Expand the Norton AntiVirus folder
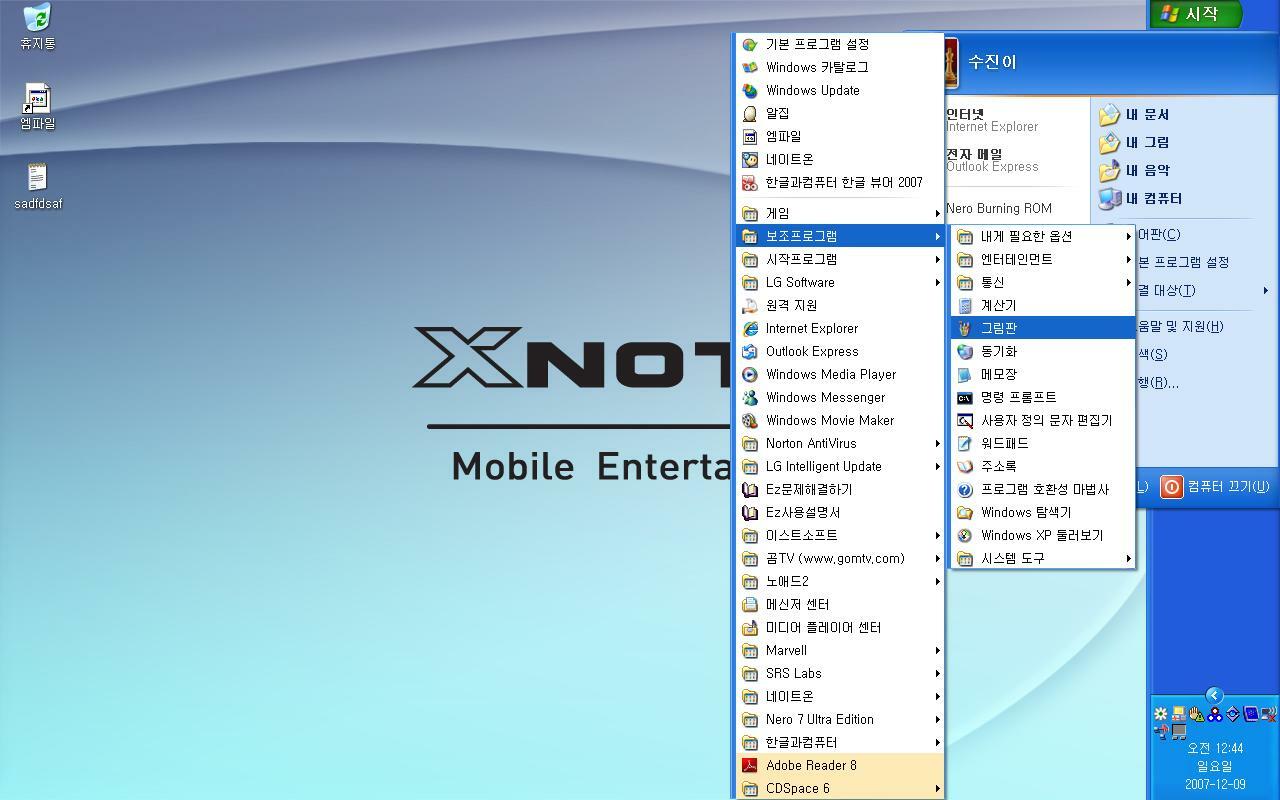1280x800 pixels. point(840,443)
